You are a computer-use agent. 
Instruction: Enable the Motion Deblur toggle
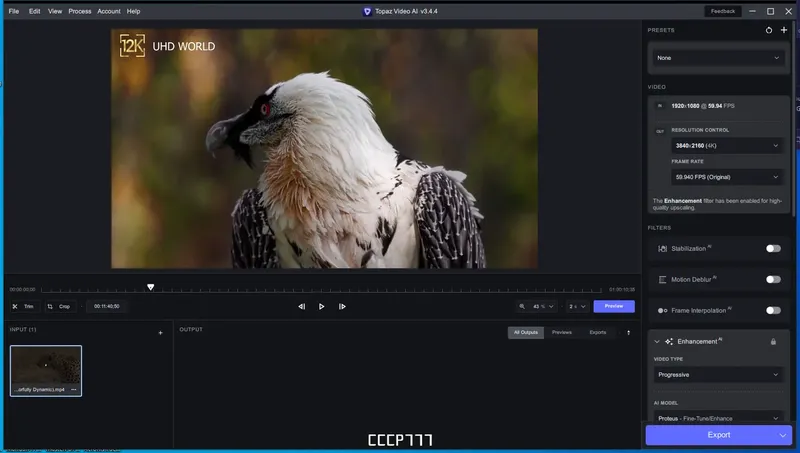click(x=773, y=280)
